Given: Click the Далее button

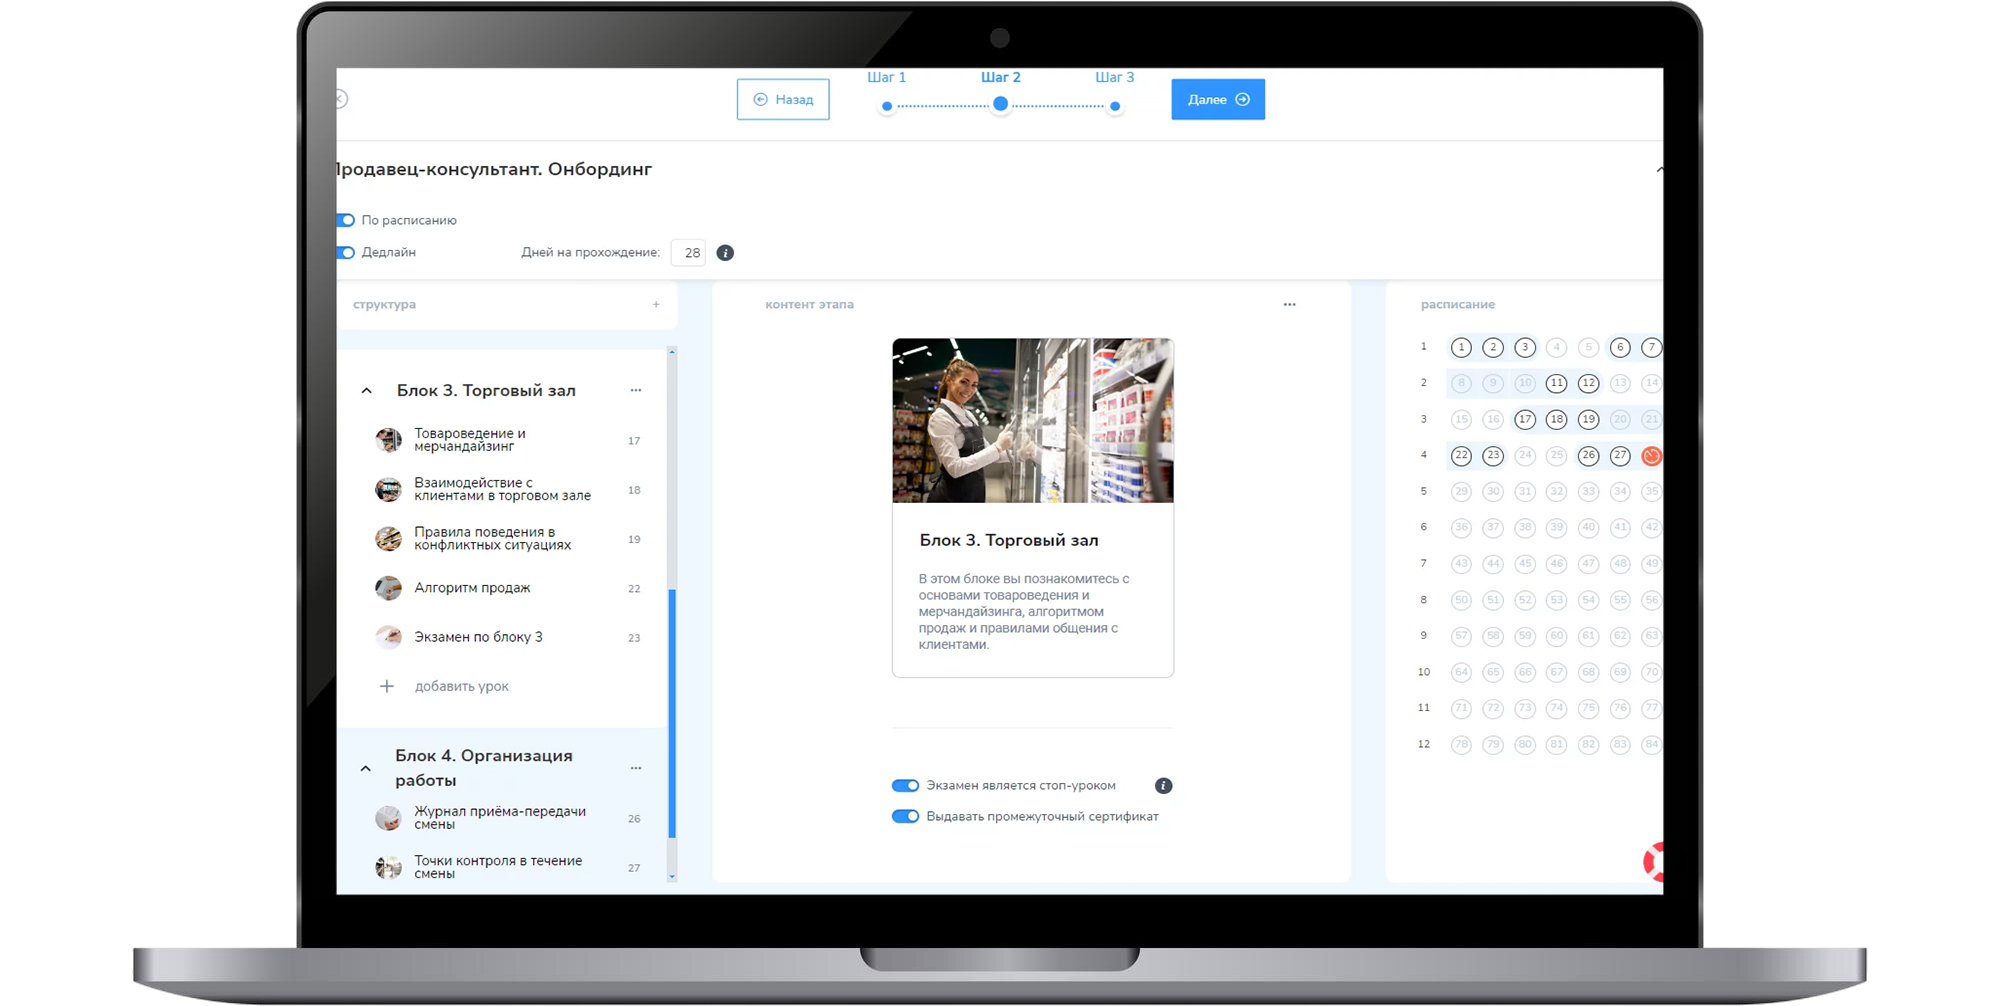Looking at the screenshot, I should 1217,100.
